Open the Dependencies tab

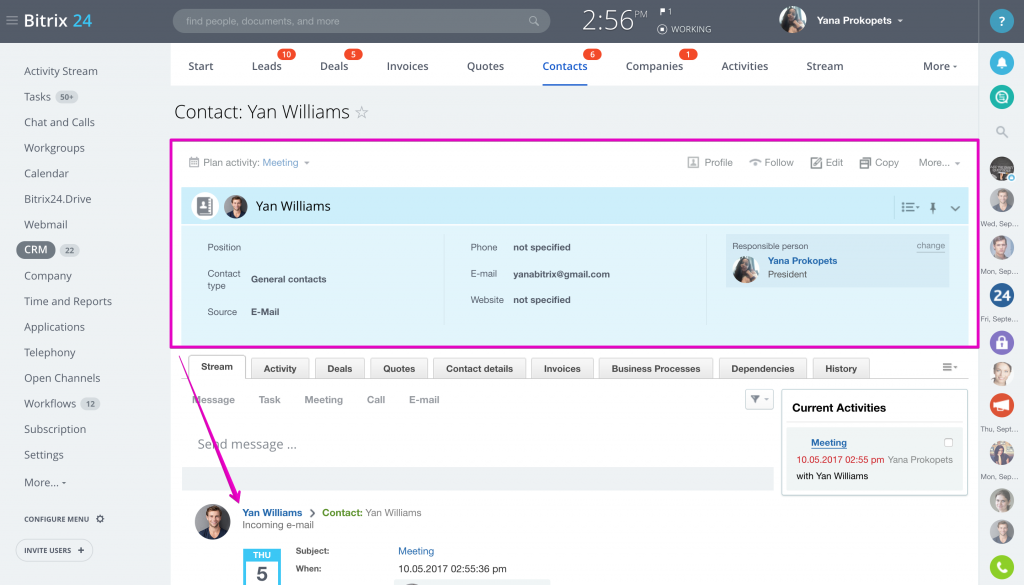762,368
